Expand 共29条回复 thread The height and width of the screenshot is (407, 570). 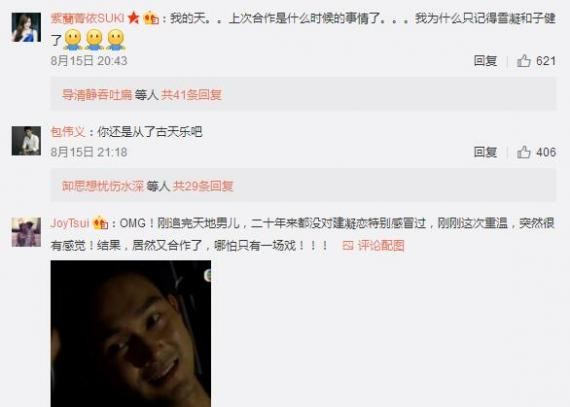click(x=203, y=186)
